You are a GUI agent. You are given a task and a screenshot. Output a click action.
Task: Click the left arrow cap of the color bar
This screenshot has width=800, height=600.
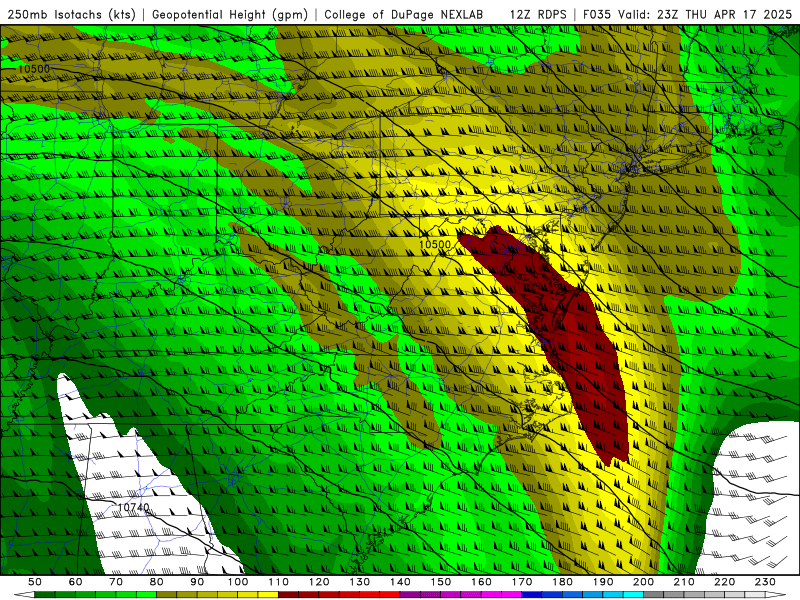coord(24,595)
